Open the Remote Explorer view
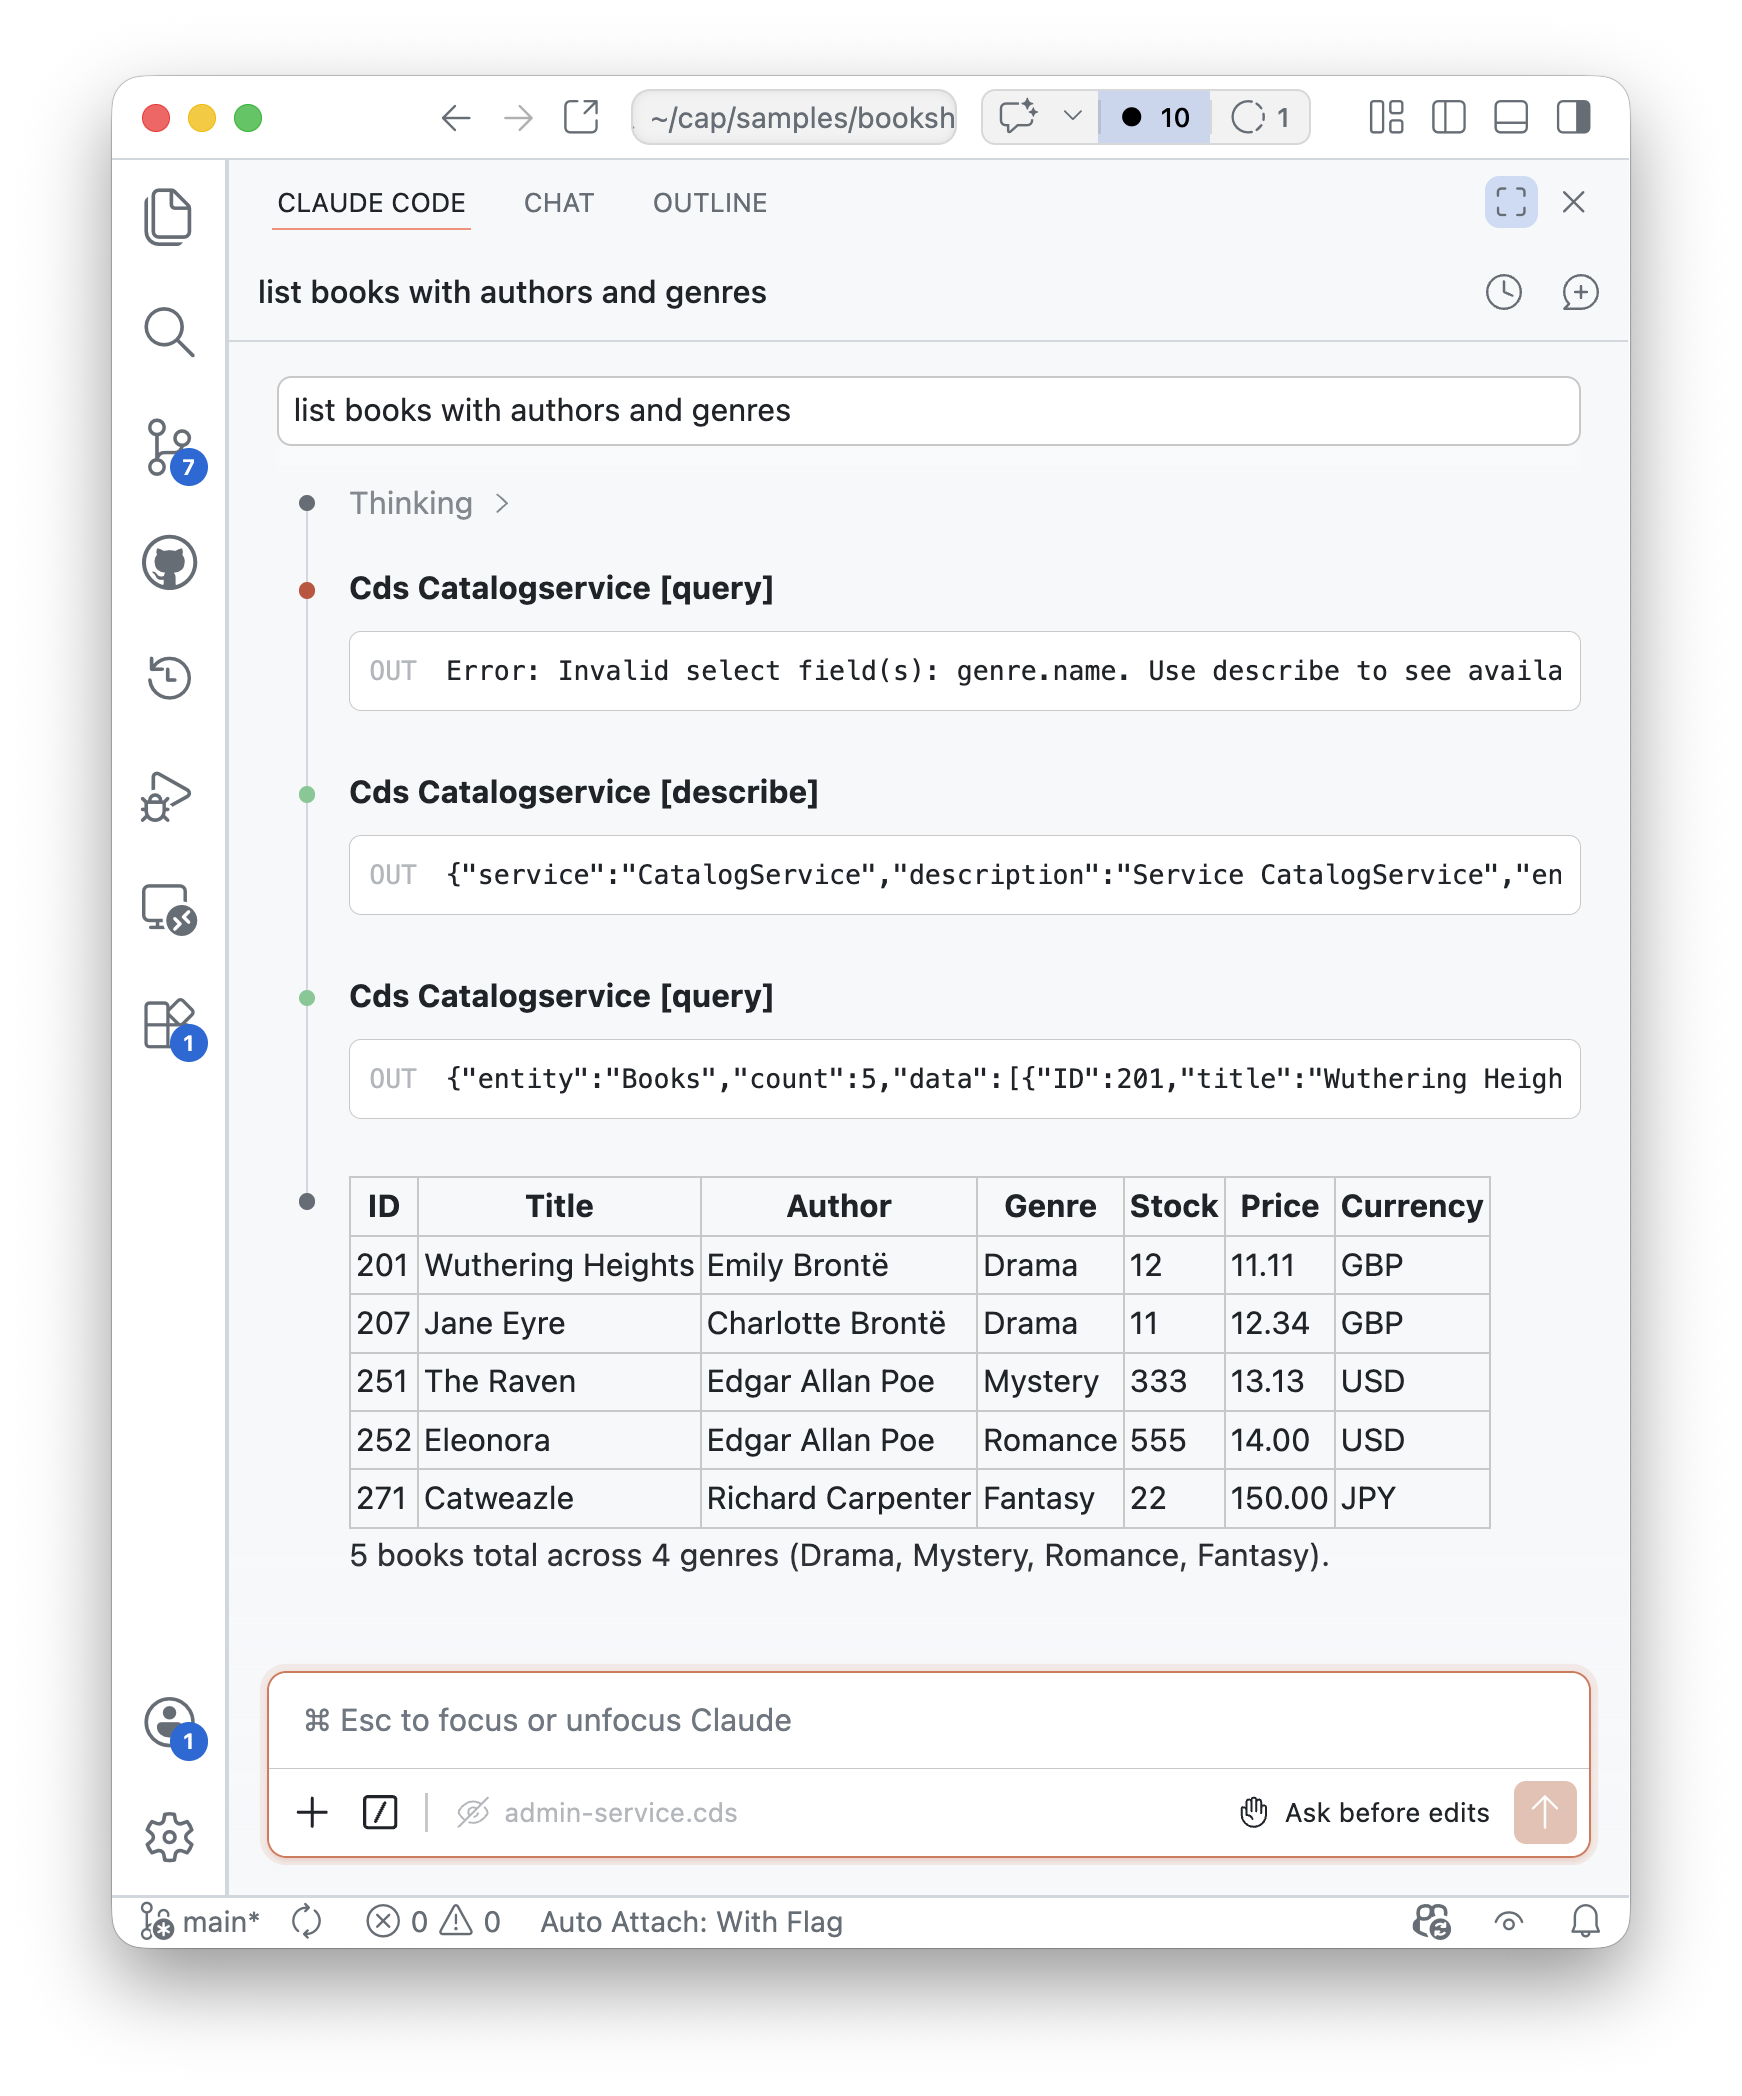The width and height of the screenshot is (1742, 2096). click(169, 909)
